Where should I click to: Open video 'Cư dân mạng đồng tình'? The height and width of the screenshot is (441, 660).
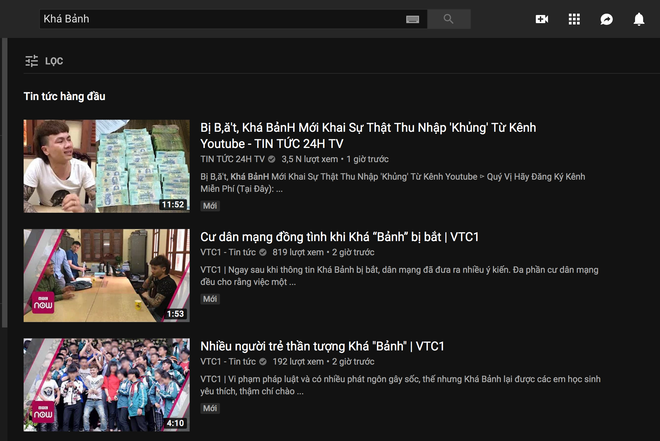pyautogui.click(x=340, y=237)
